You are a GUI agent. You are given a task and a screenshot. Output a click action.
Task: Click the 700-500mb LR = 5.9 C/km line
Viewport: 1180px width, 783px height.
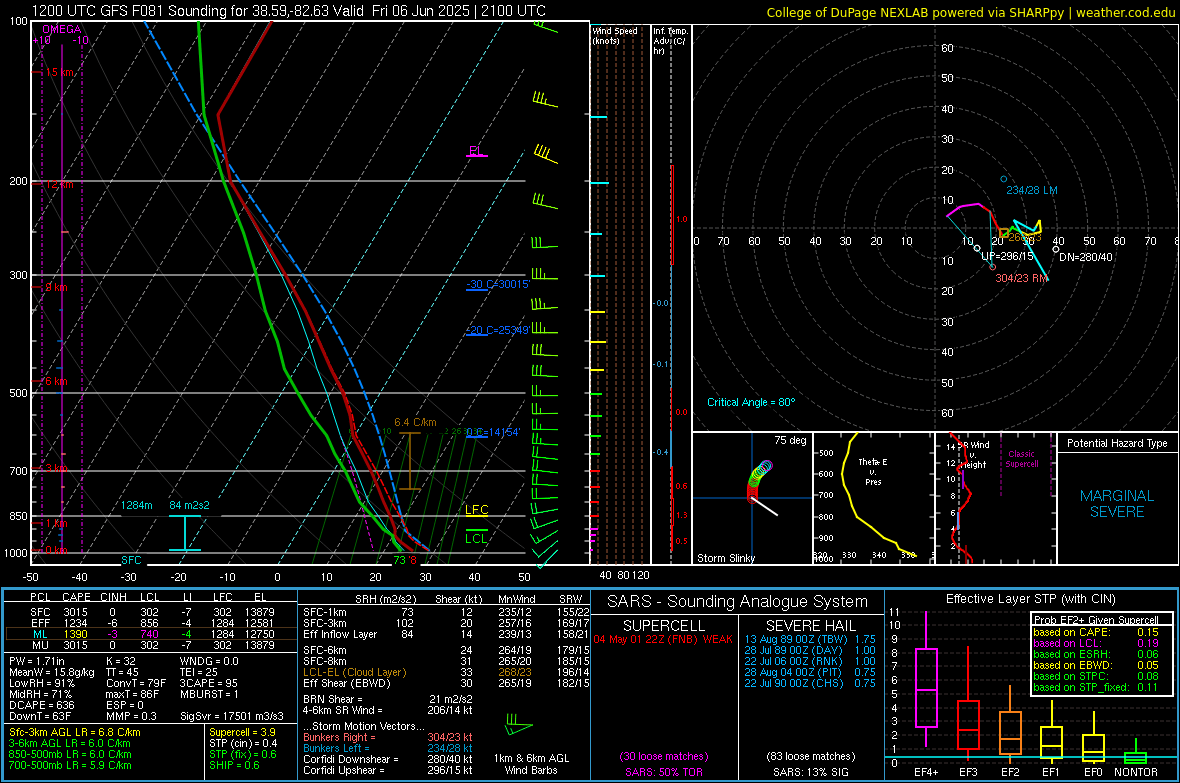pyautogui.click(x=70, y=765)
